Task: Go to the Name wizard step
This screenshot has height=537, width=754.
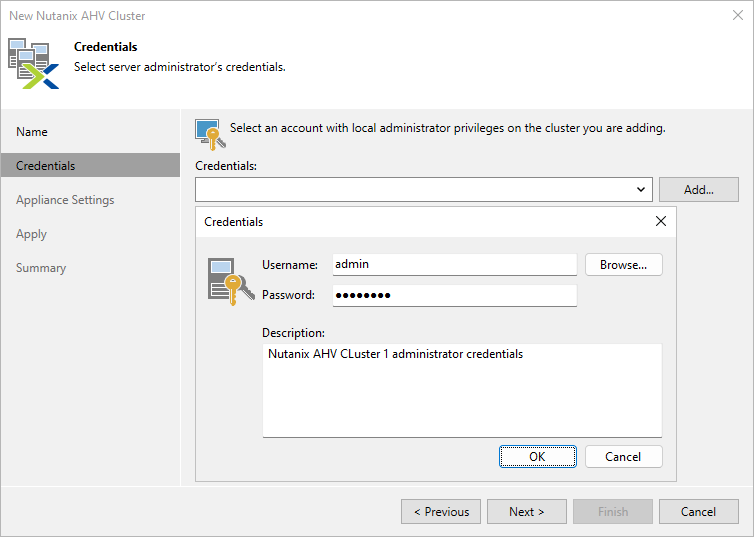Action: pos(32,132)
